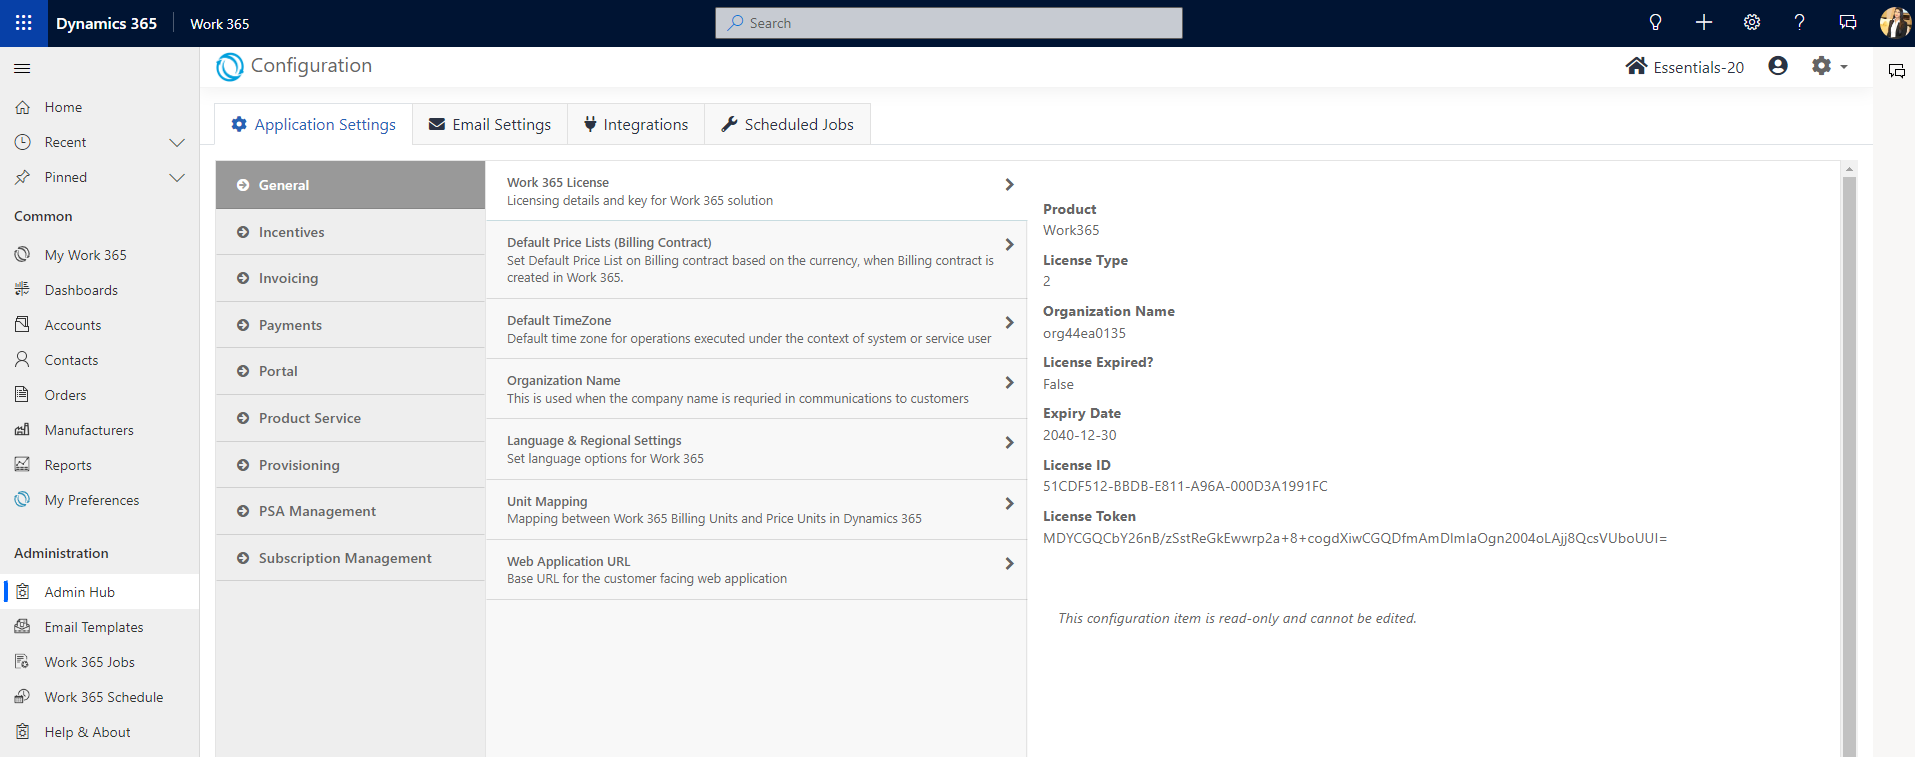Click the Essentials-20 home icon
Image resolution: width=1915 pixels, height=757 pixels.
click(1636, 66)
